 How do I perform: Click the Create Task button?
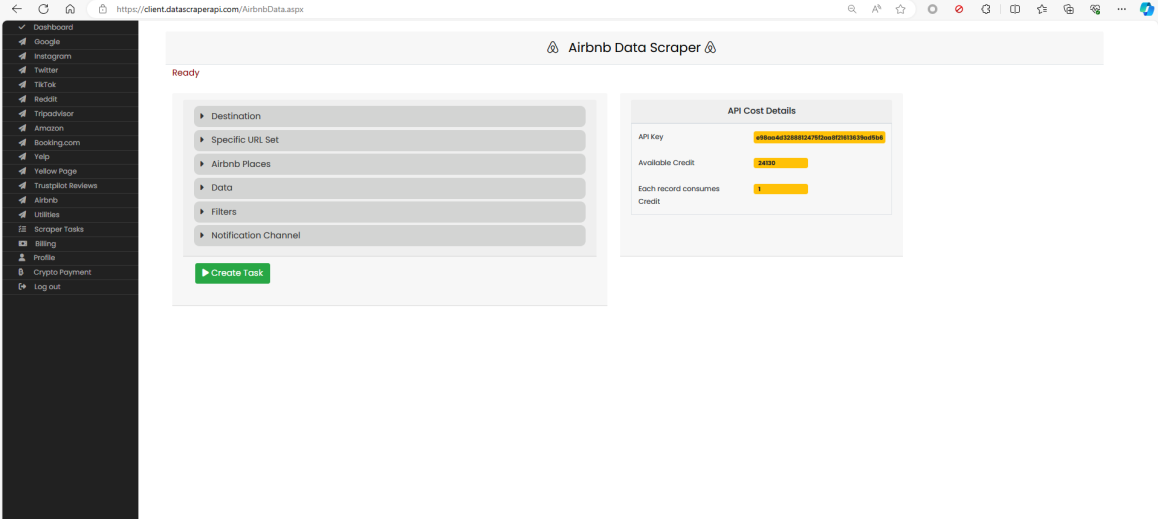point(233,273)
